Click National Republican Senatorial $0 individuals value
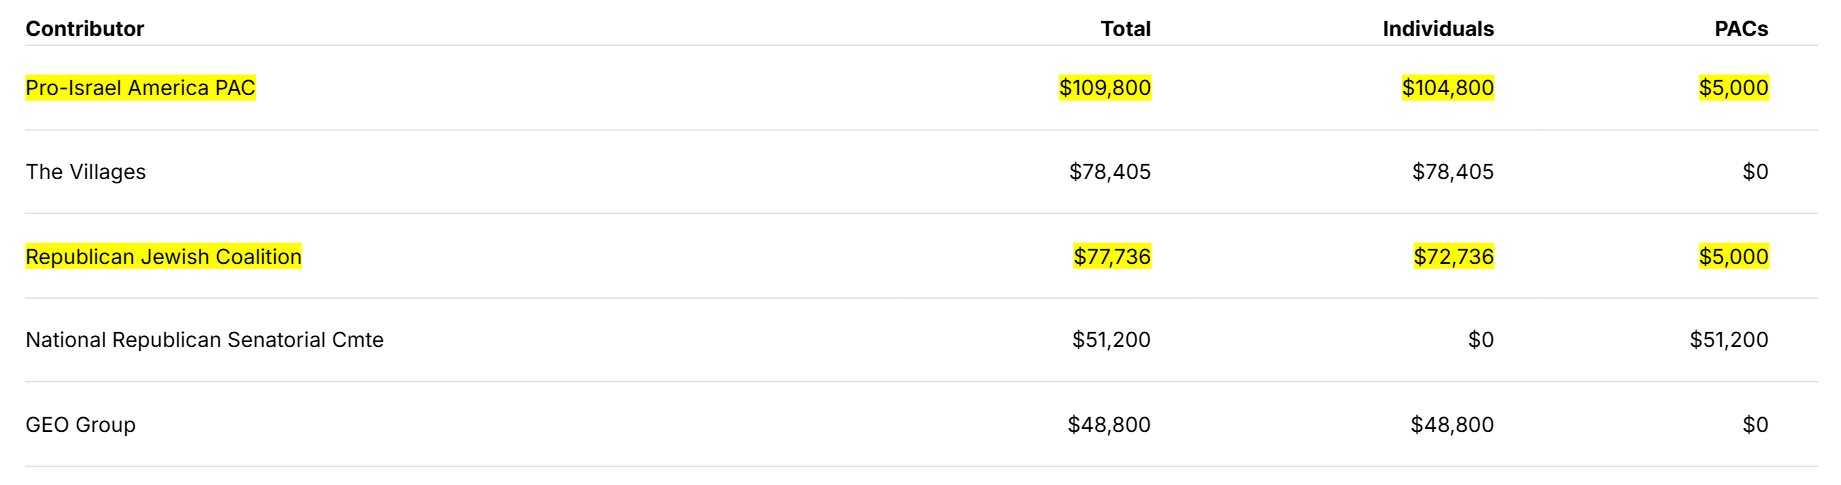The width and height of the screenshot is (1841, 485). pos(1481,340)
